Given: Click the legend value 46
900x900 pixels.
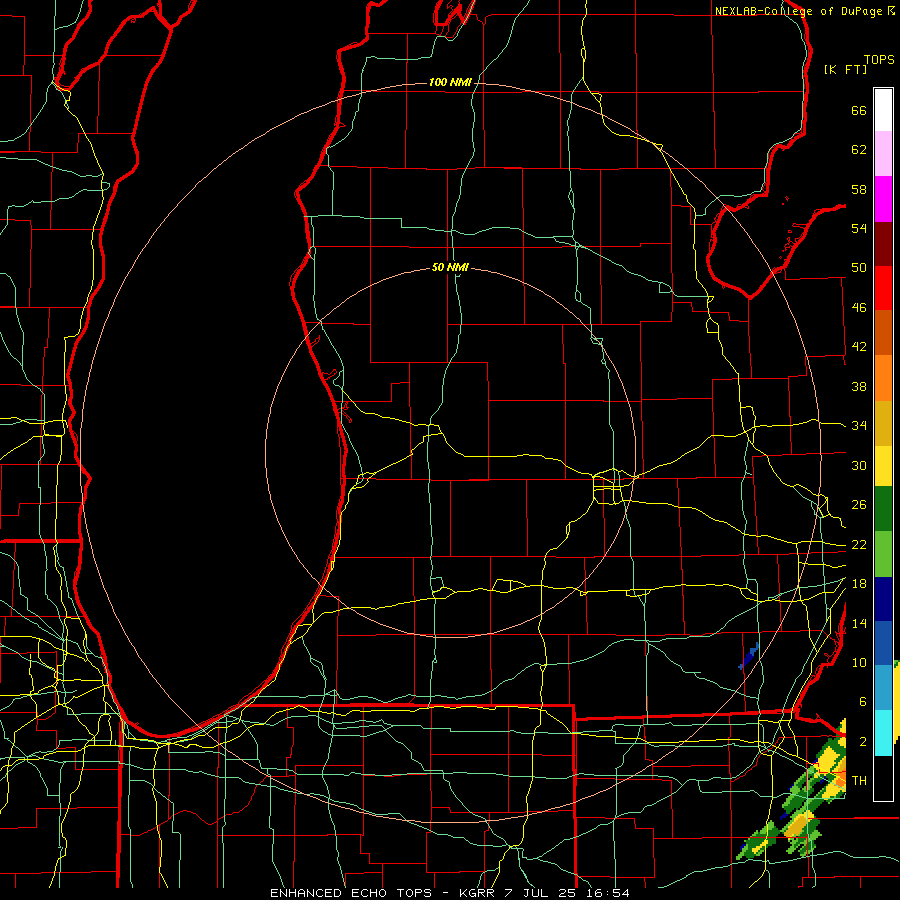Looking at the screenshot, I should [x=859, y=308].
